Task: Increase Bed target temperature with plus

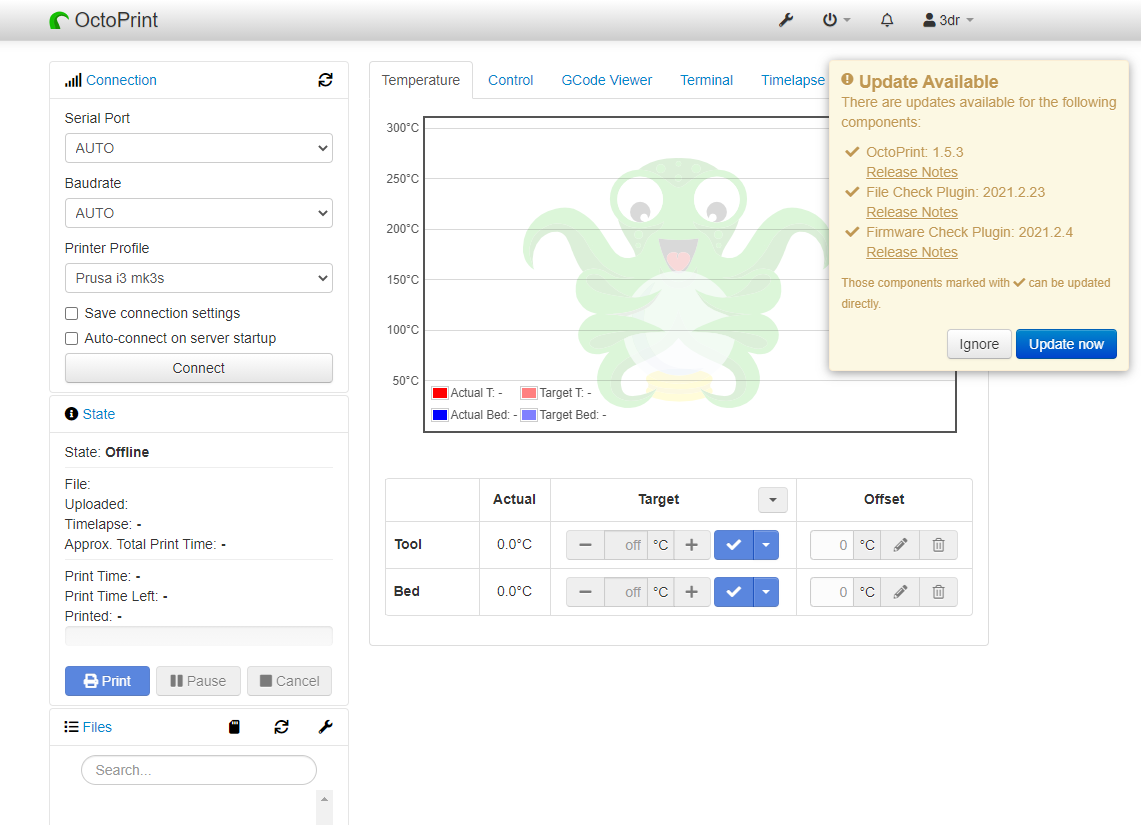Action: click(691, 592)
